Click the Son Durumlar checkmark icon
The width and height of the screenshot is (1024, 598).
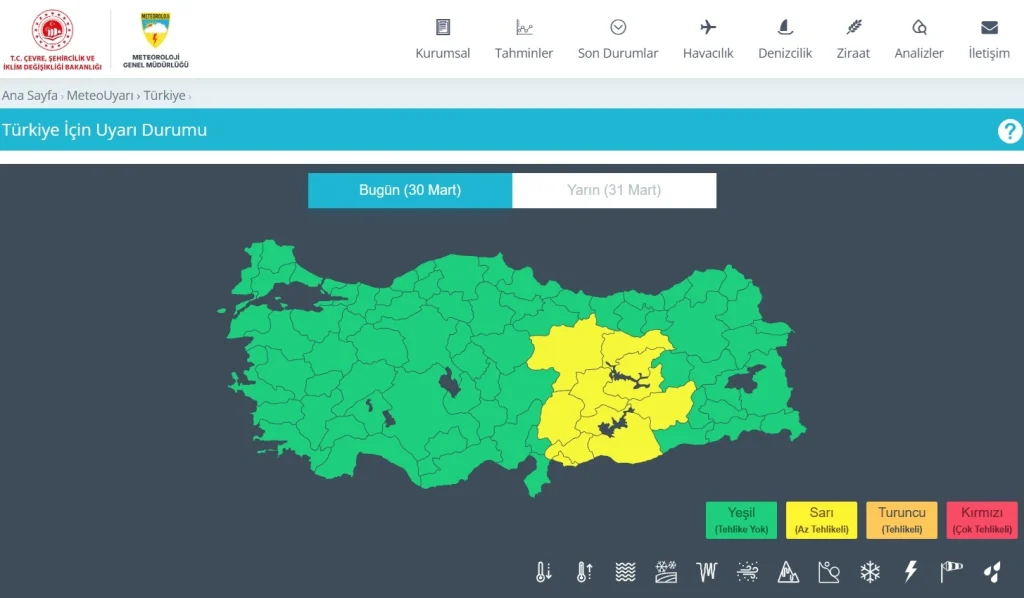coord(618,27)
